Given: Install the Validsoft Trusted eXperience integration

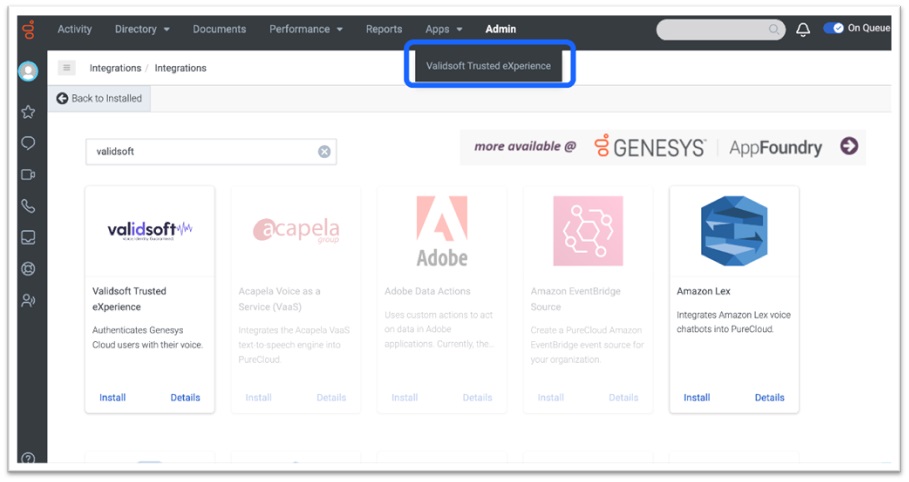Looking at the screenshot, I should [113, 397].
